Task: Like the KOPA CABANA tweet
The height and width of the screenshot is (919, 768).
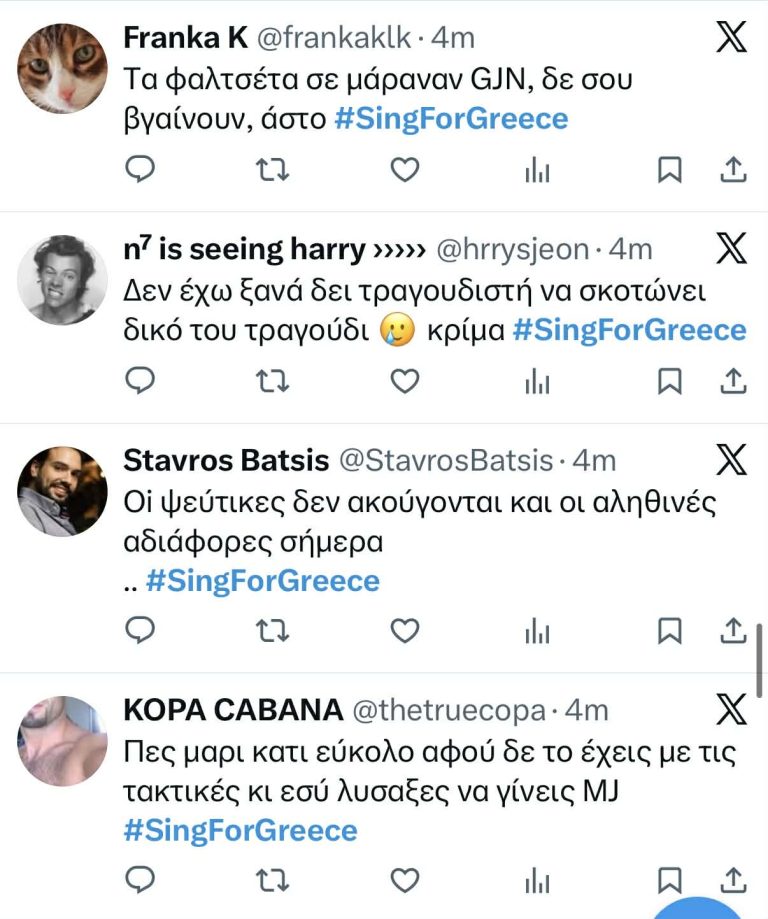Action: coord(403,880)
